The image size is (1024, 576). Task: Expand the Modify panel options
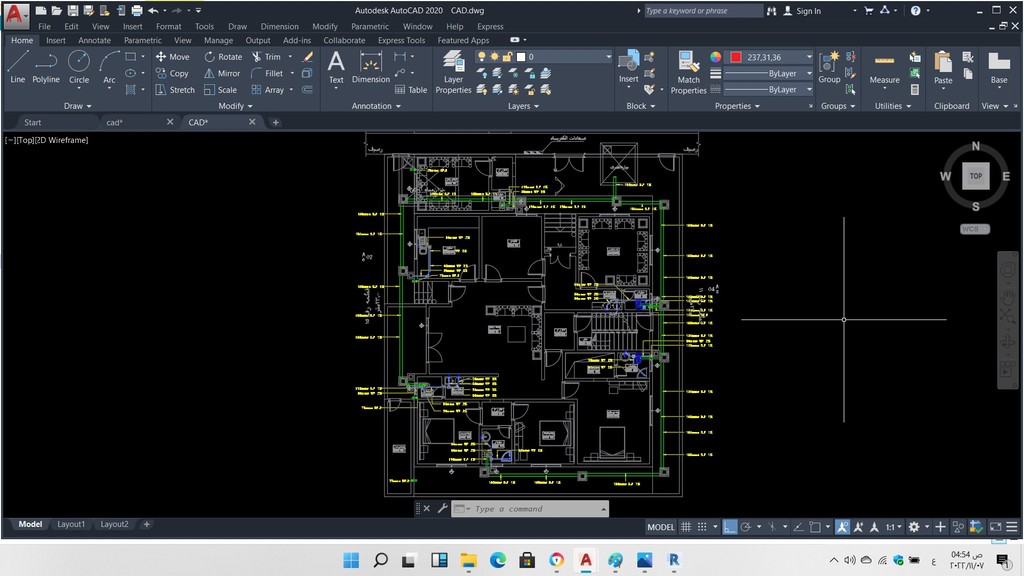coord(235,106)
